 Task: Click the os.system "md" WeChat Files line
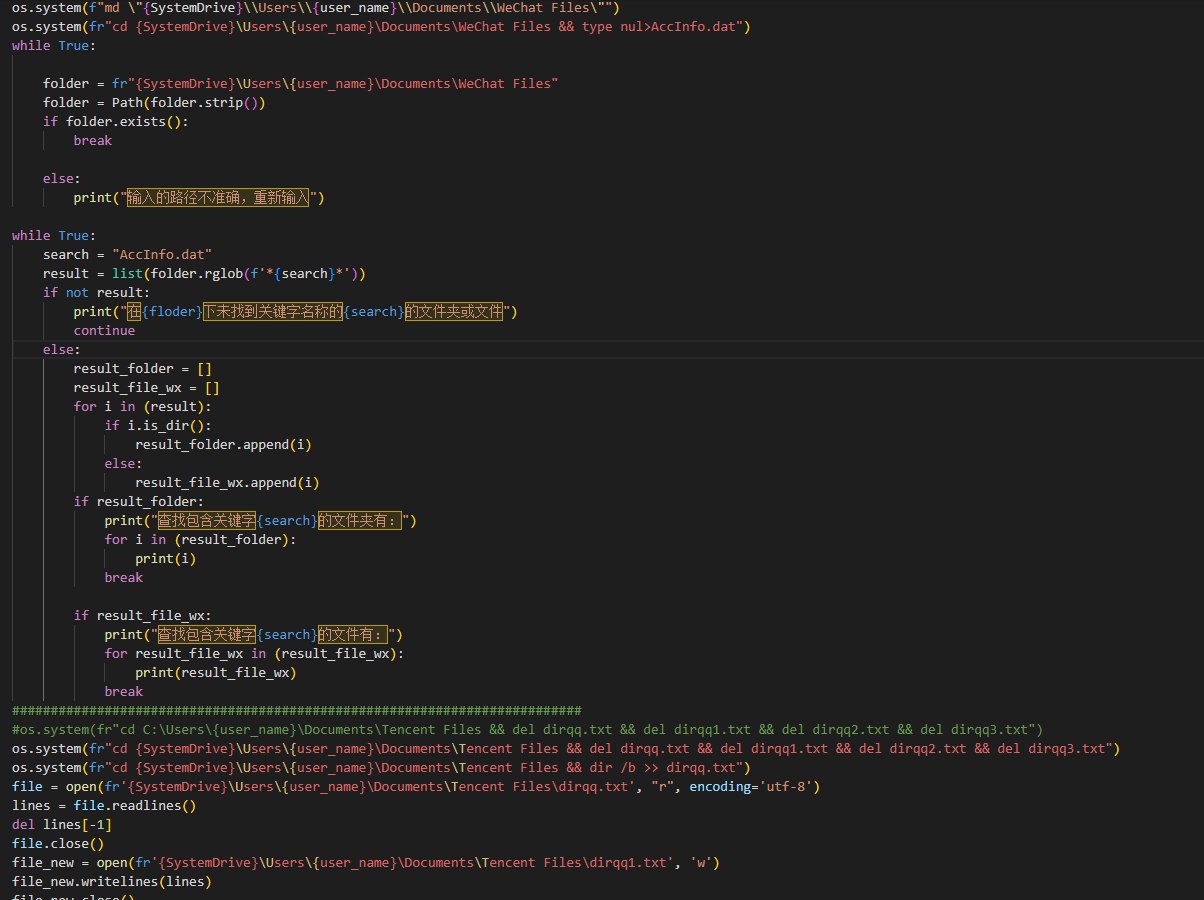coord(315,7)
